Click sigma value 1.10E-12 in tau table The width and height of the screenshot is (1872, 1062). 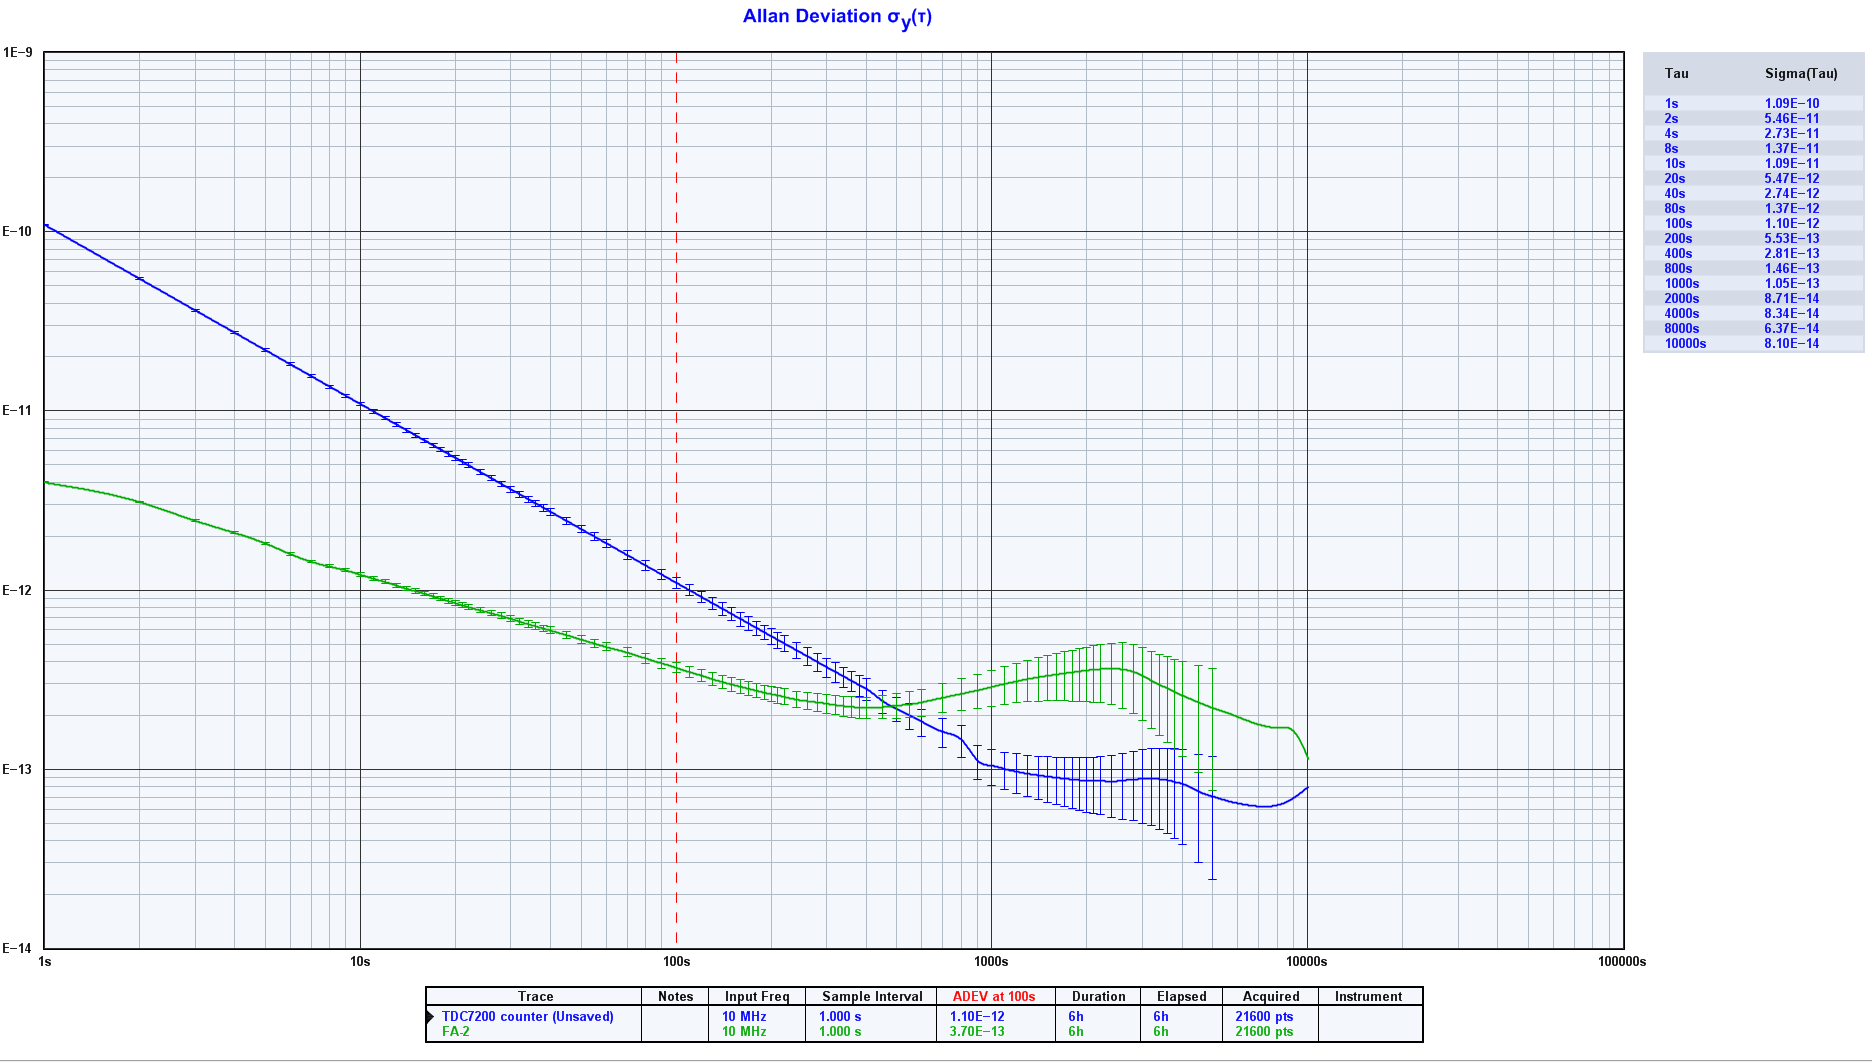tap(1791, 223)
